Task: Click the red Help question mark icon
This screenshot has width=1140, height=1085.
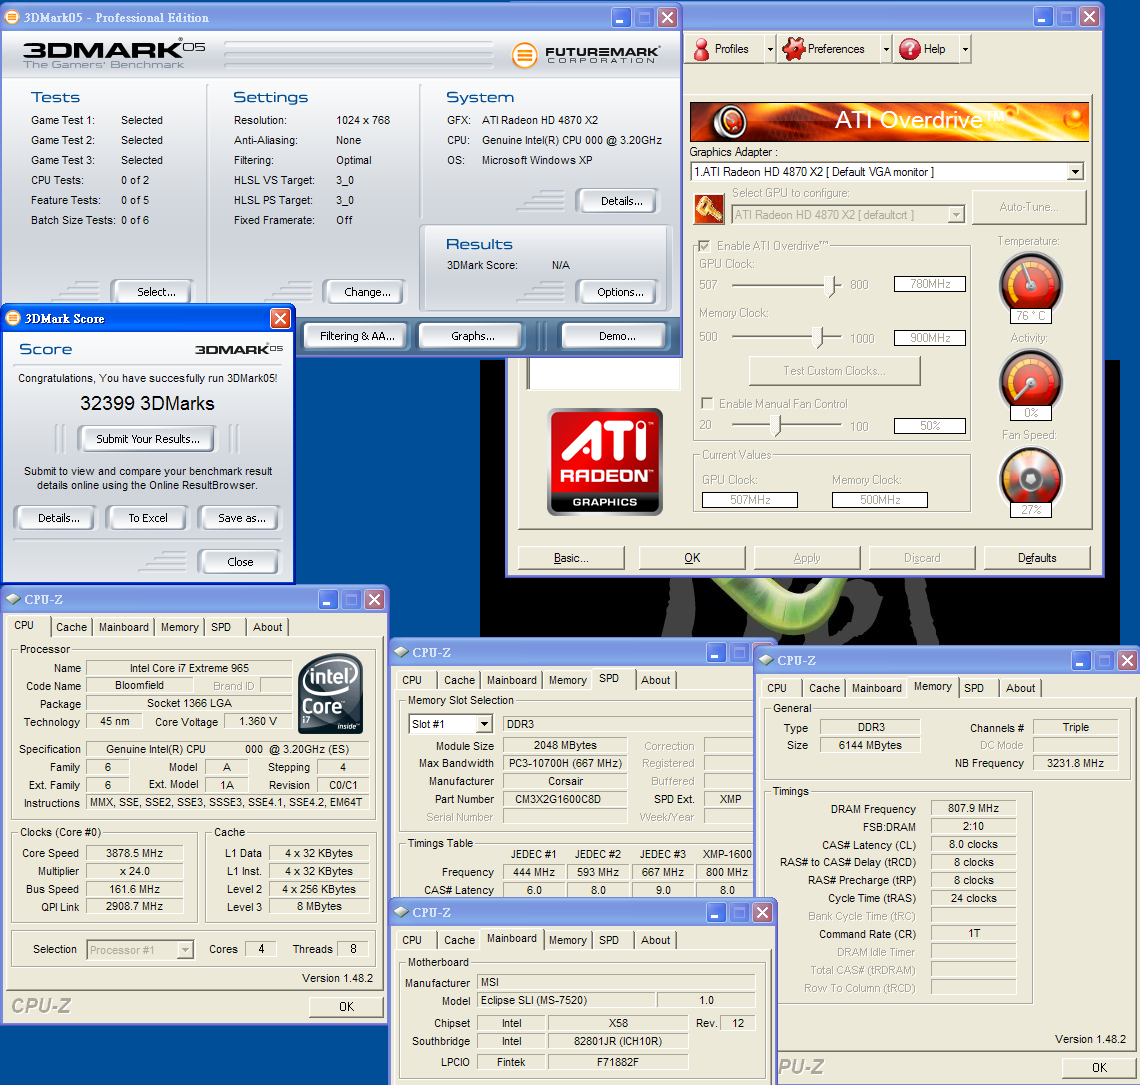Action: tap(910, 49)
